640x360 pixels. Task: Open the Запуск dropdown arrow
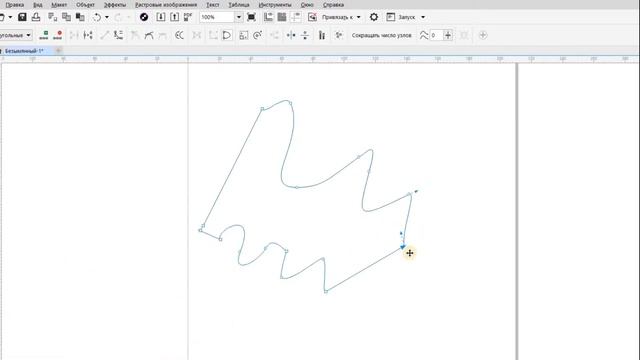coord(423,17)
